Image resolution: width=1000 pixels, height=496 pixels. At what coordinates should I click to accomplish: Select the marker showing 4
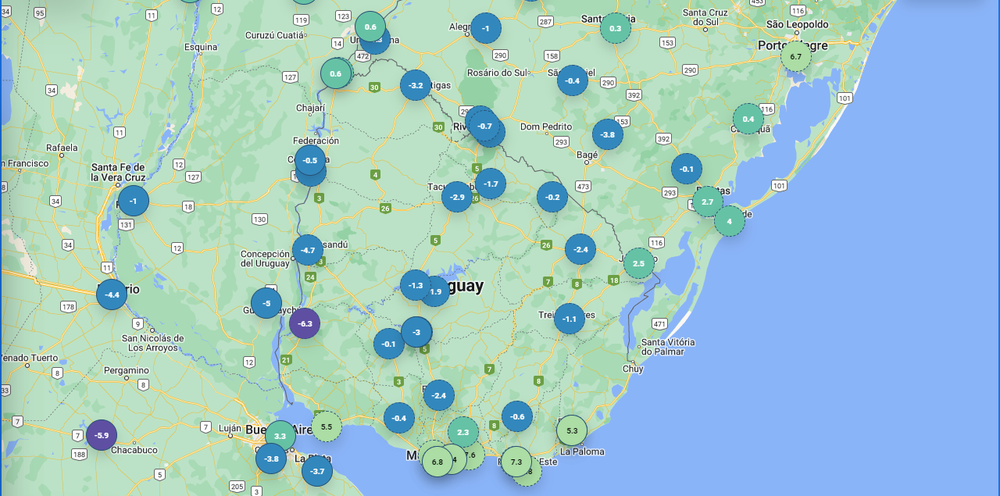[x=730, y=221]
